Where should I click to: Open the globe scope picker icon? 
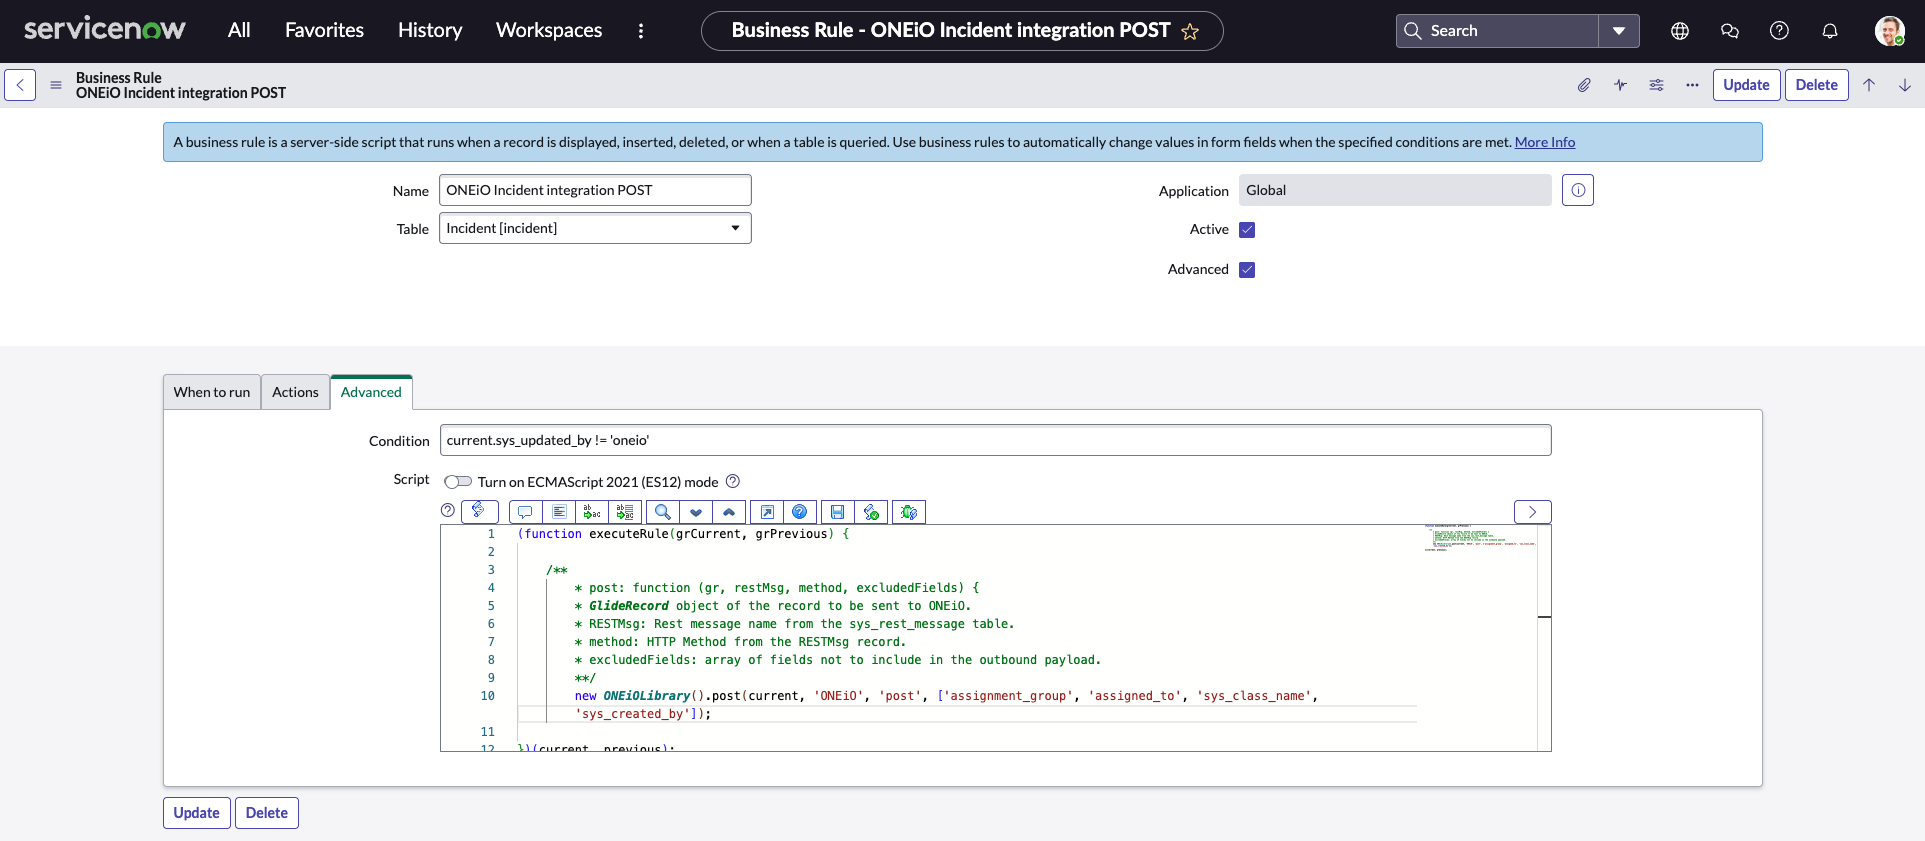(1680, 31)
